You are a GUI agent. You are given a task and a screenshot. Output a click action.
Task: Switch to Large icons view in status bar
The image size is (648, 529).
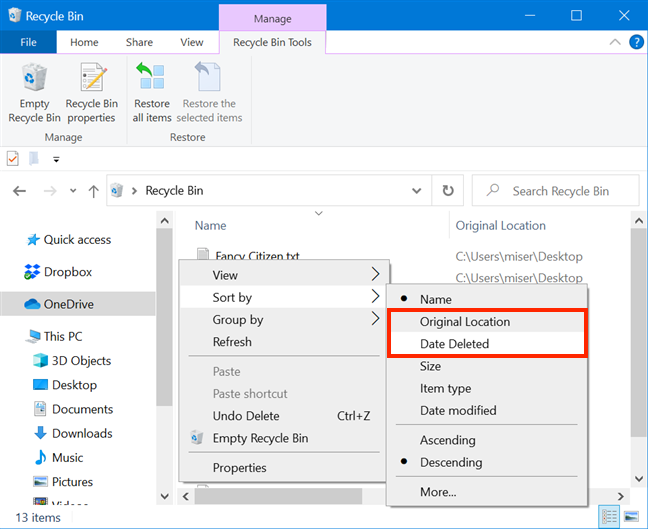(631, 517)
